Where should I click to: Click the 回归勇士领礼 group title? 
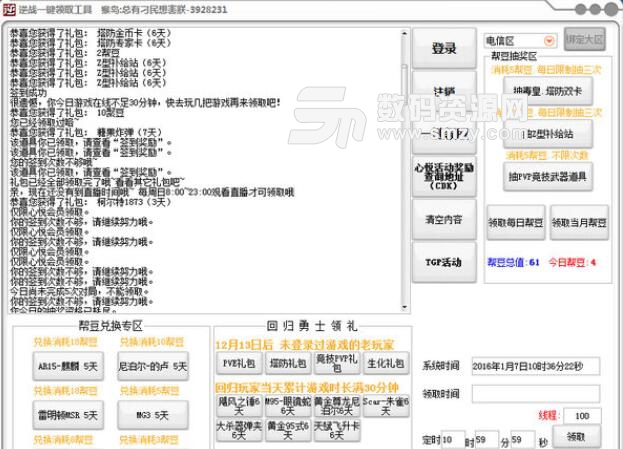(312, 326)
